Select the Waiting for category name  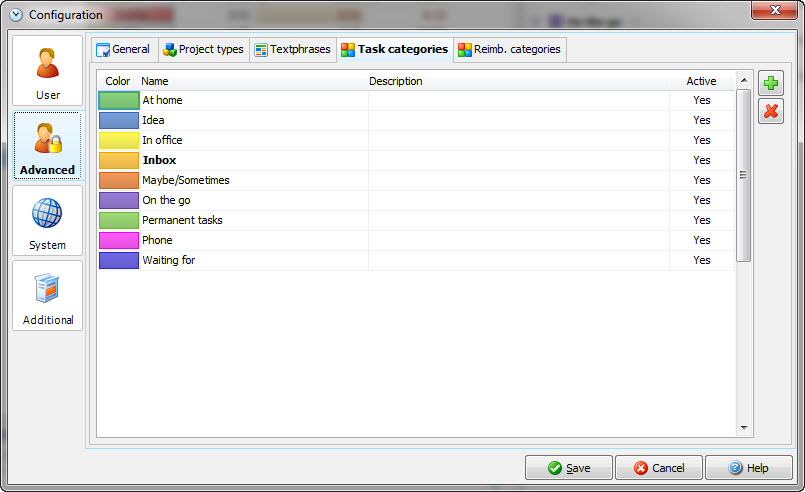[x=169, y=260]
